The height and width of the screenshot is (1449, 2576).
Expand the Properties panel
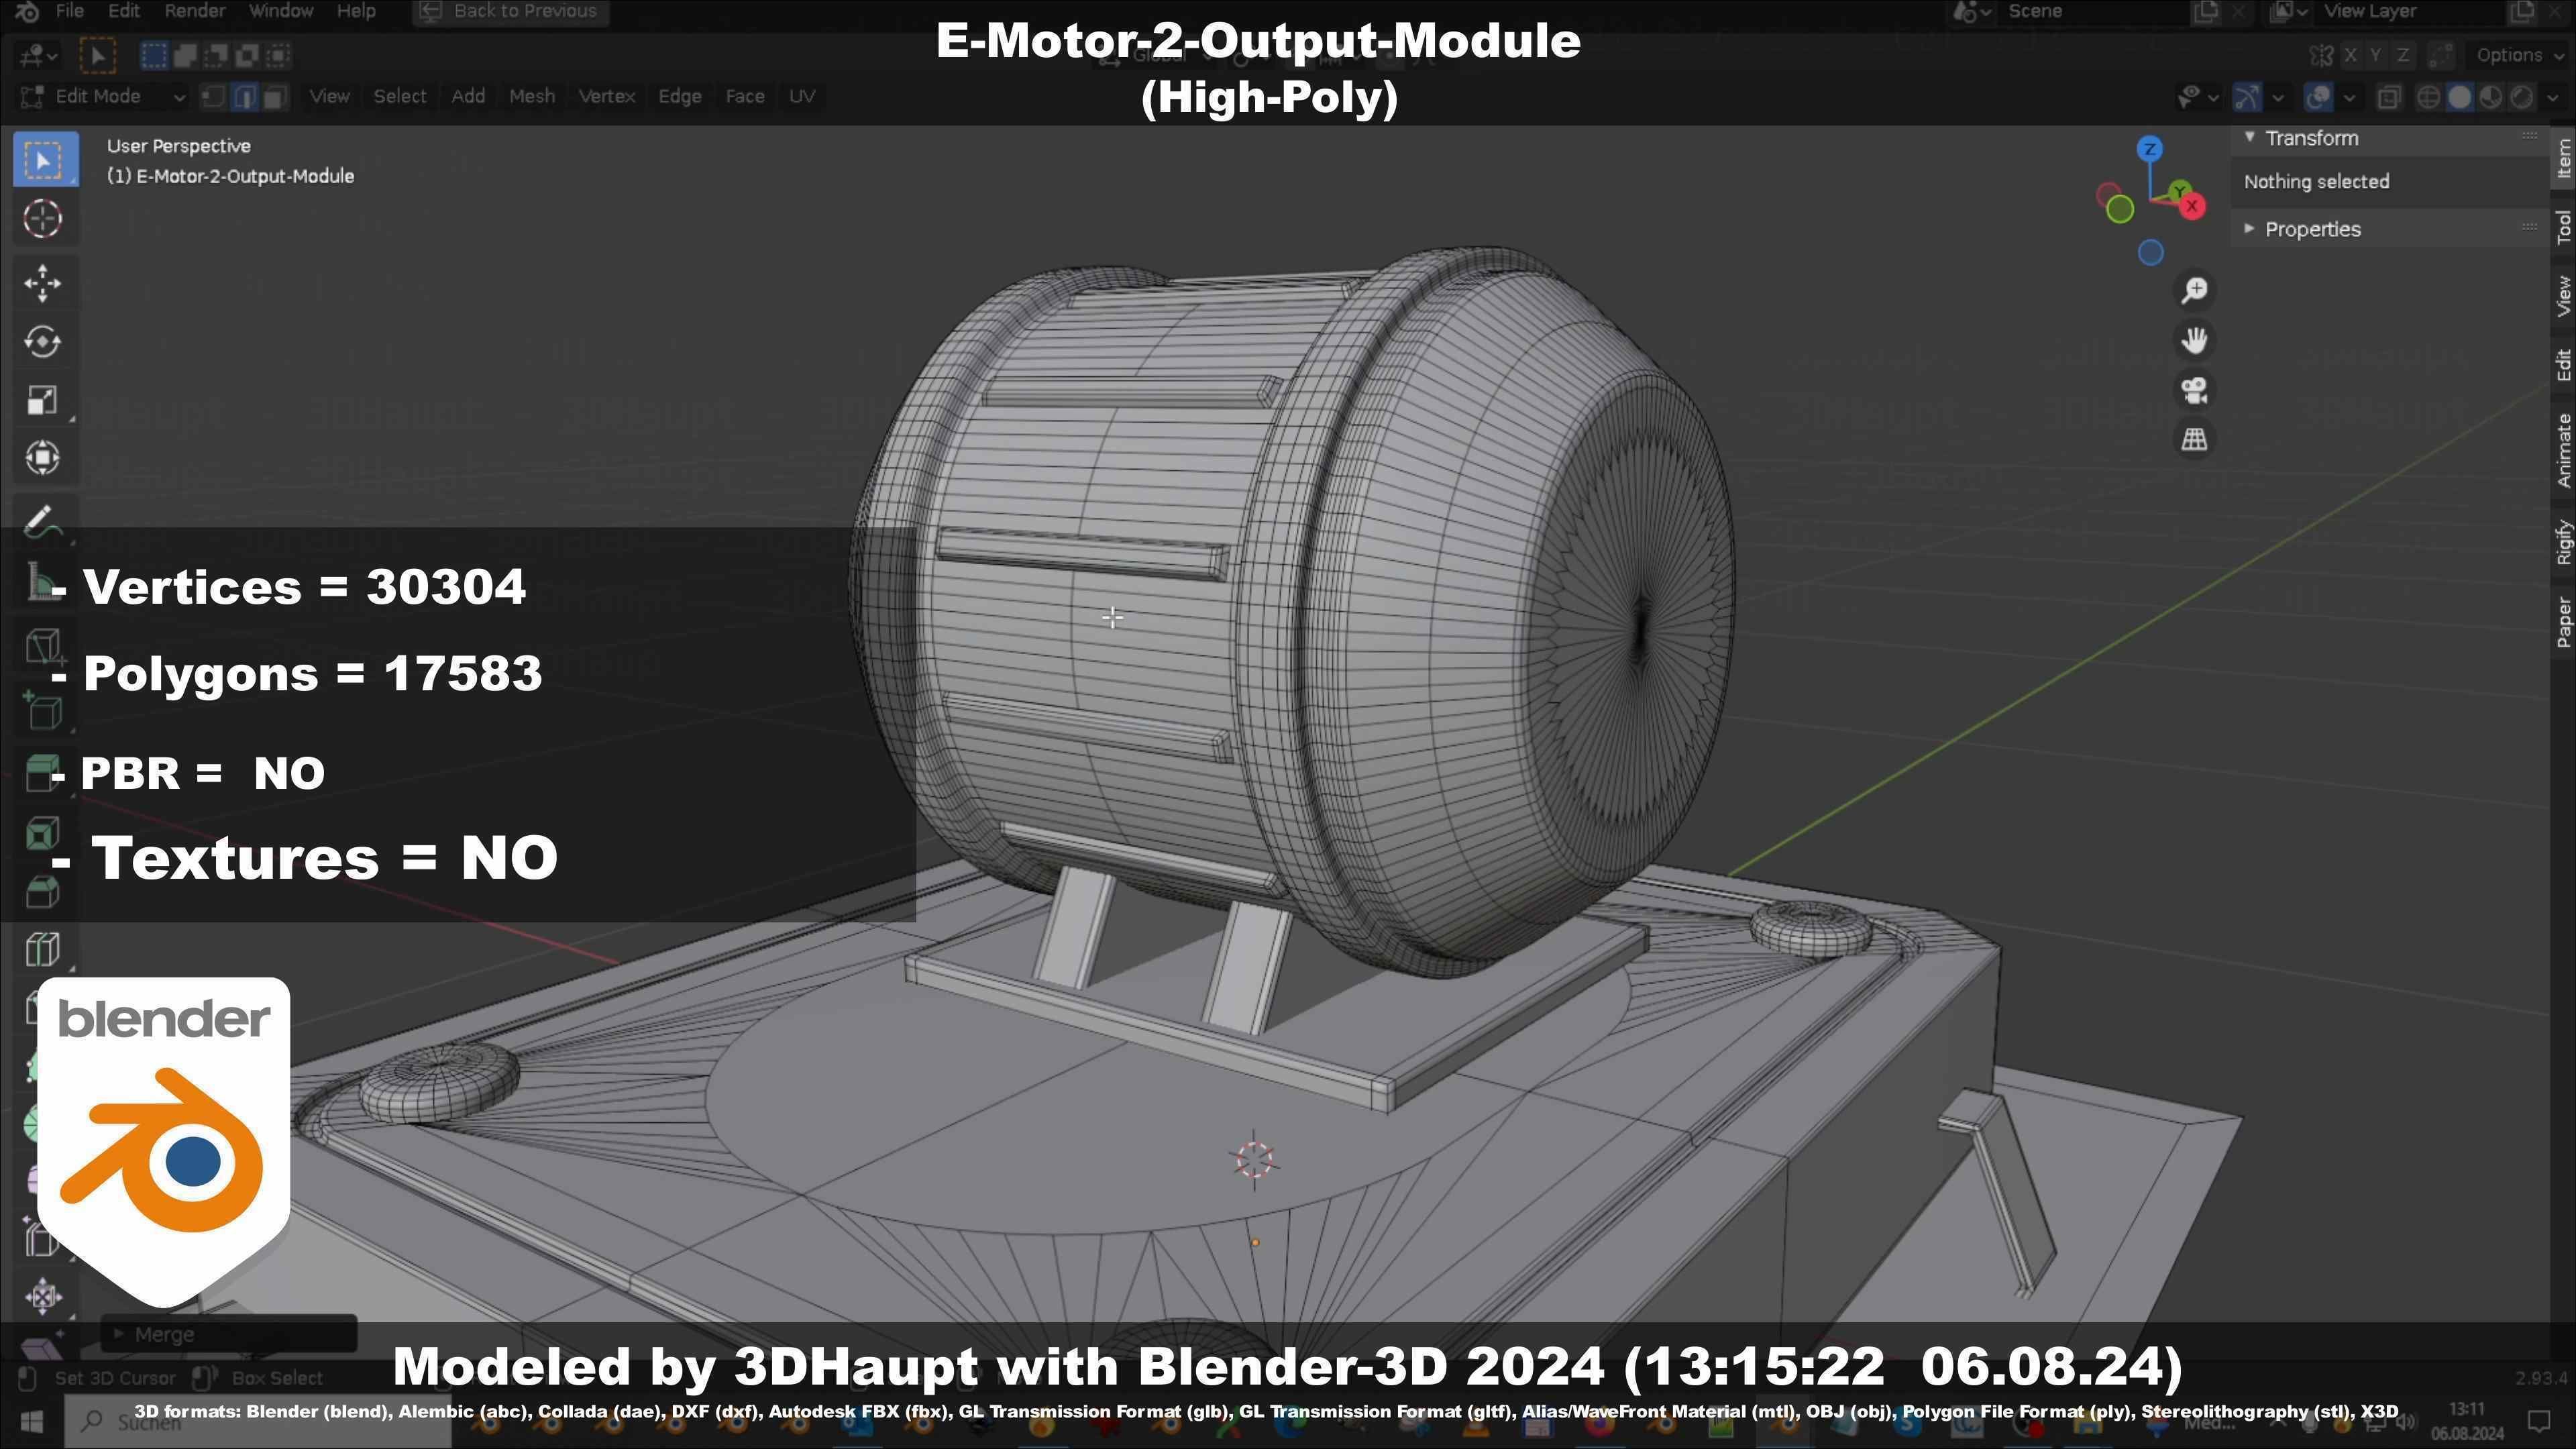(x=2249, y=229)
